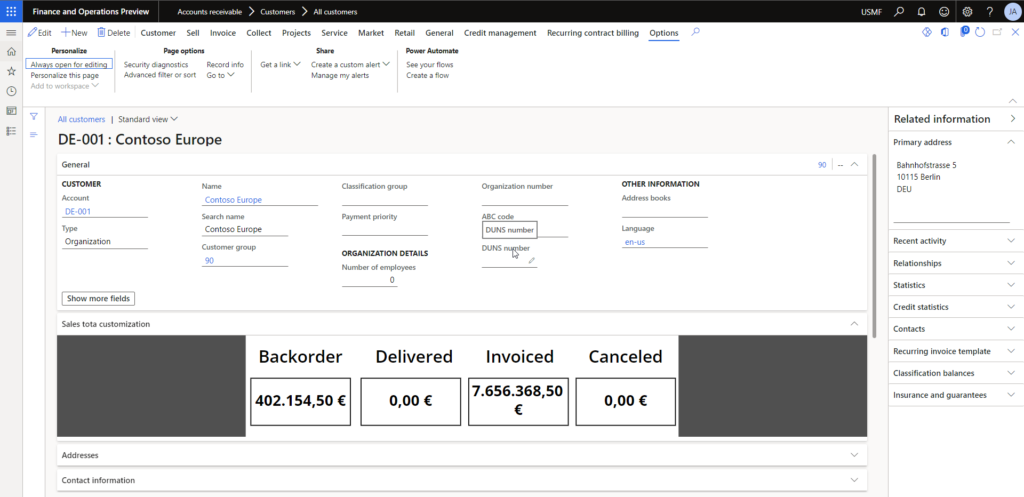Image resolution: width=1024 pixels, height=497 pixels.
Task: Expand the Addresses fasttab
Action: pos(854,455)
